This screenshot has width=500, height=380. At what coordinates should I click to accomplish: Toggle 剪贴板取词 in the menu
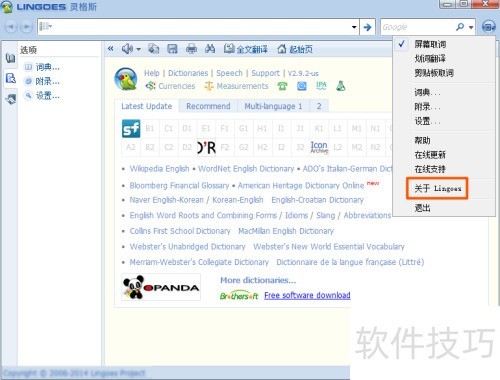click(434, 73)
